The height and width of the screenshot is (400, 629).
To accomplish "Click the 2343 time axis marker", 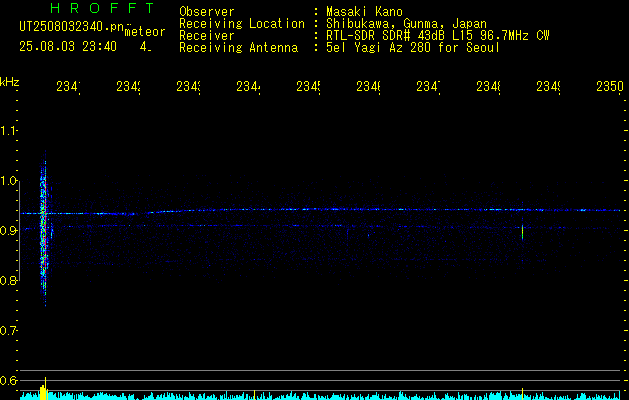I will point(189,86).
